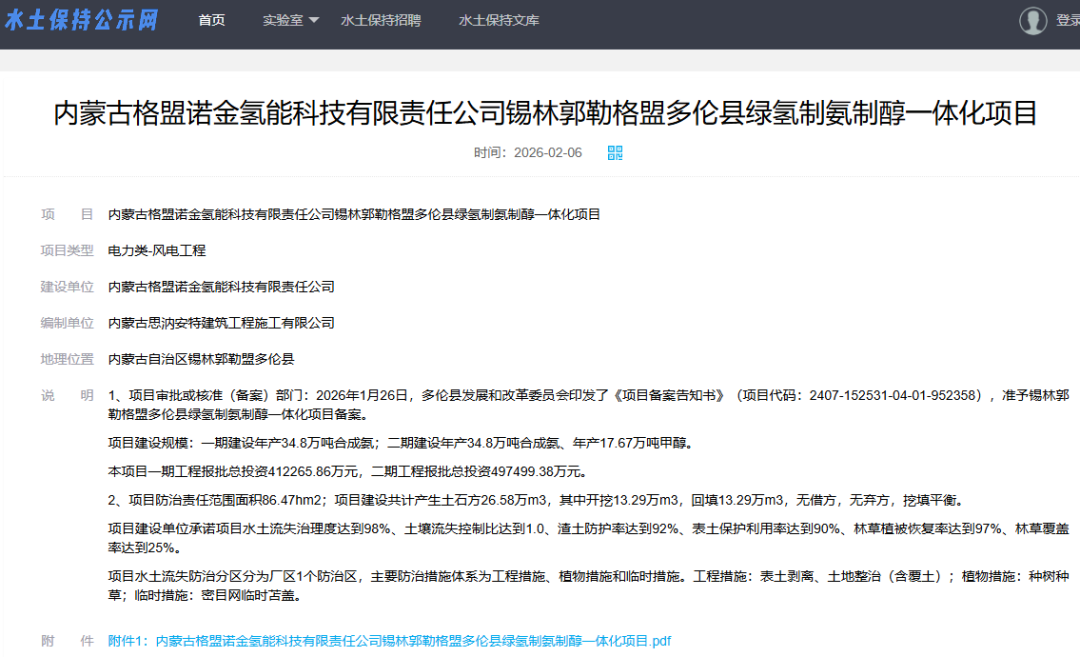This screenshot has height=657, width=1080.
Task: Click the 水土保持公示网 site logo
Action: coord(82,21)
